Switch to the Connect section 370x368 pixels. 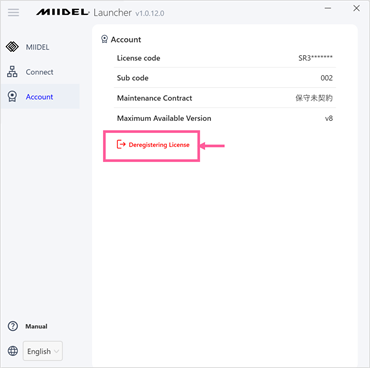click(40, 72)
